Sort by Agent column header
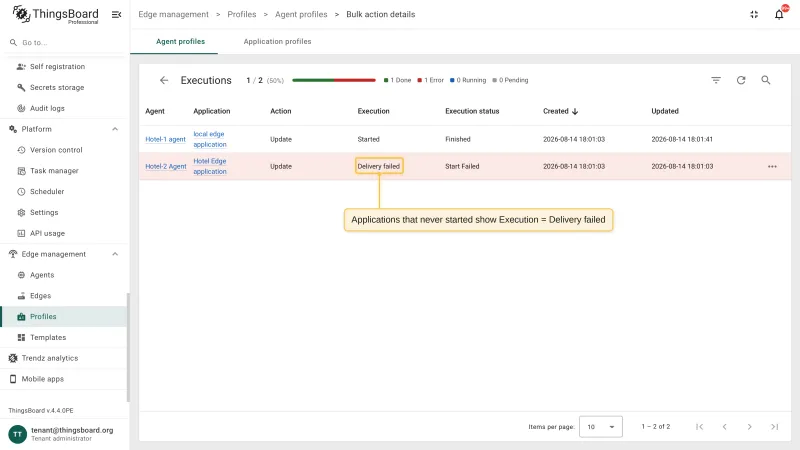This screenshot has width=800, height=450. 155,111
